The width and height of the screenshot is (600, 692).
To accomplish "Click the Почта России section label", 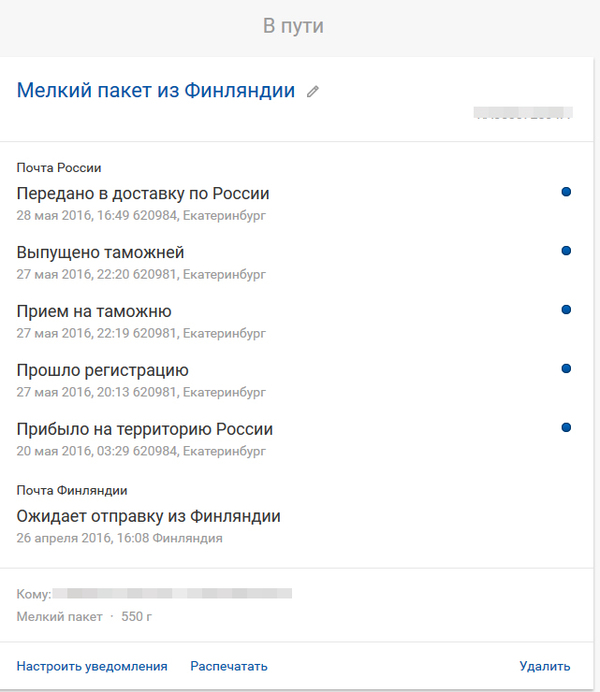I will pyautogui.click(x=59, y=168).
